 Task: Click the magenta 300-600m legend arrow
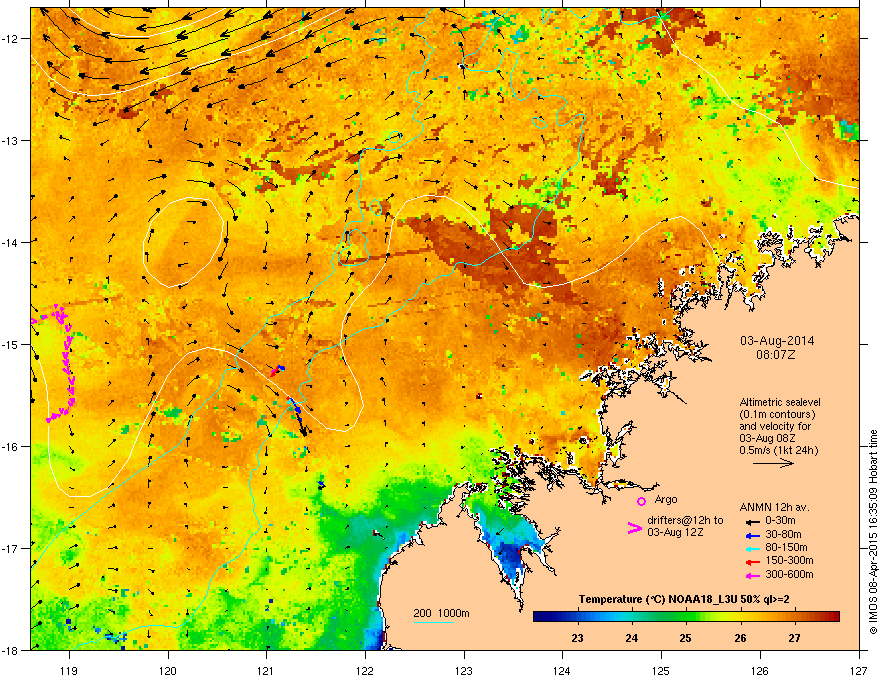753,575
